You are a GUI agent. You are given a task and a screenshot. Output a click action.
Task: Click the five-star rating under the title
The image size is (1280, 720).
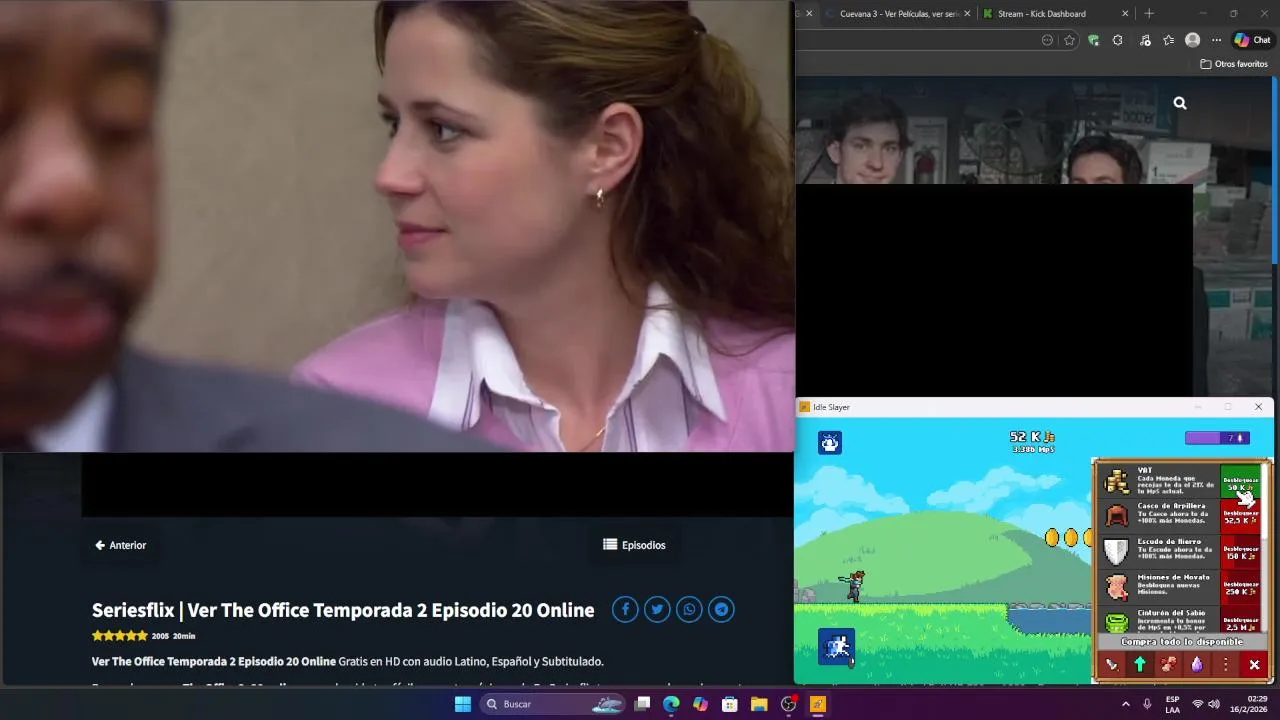coord(120,636)
